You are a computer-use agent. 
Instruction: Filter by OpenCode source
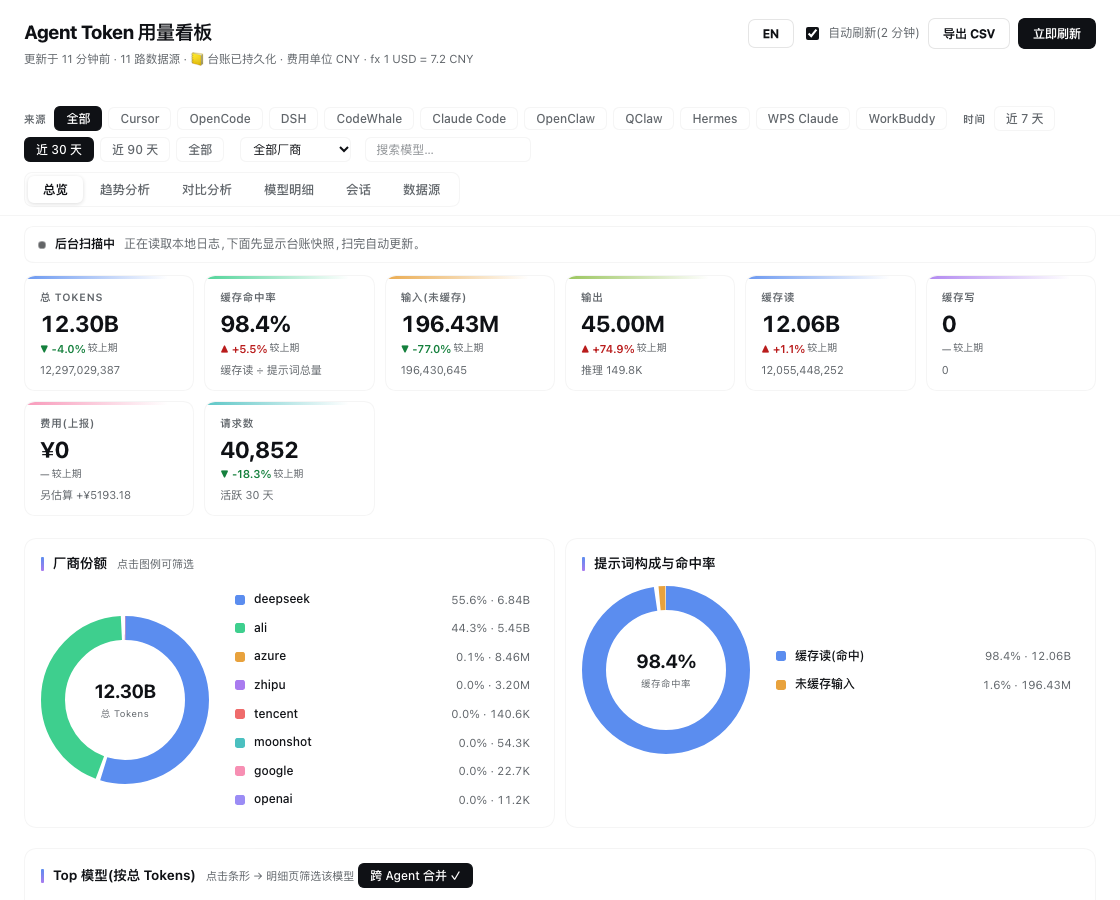coord(220,119)
